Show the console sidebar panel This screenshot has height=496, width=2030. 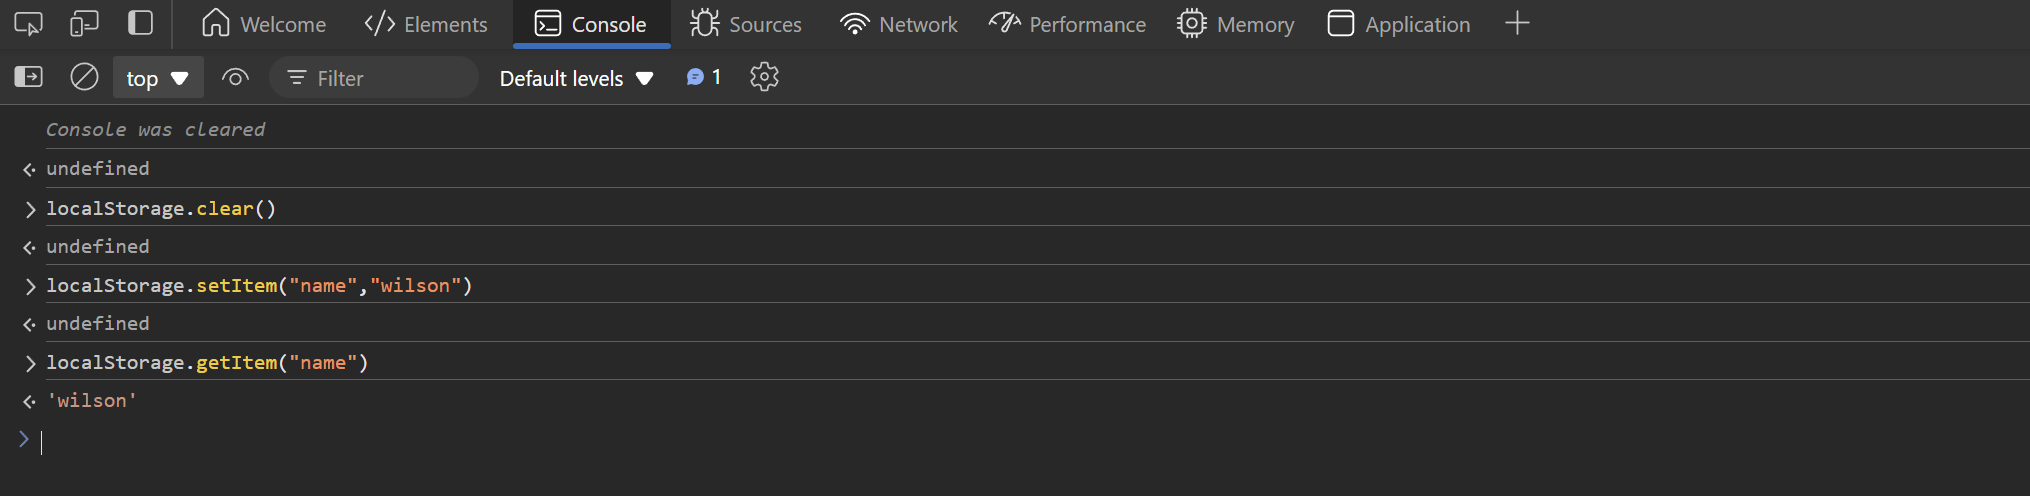[28, 77]
